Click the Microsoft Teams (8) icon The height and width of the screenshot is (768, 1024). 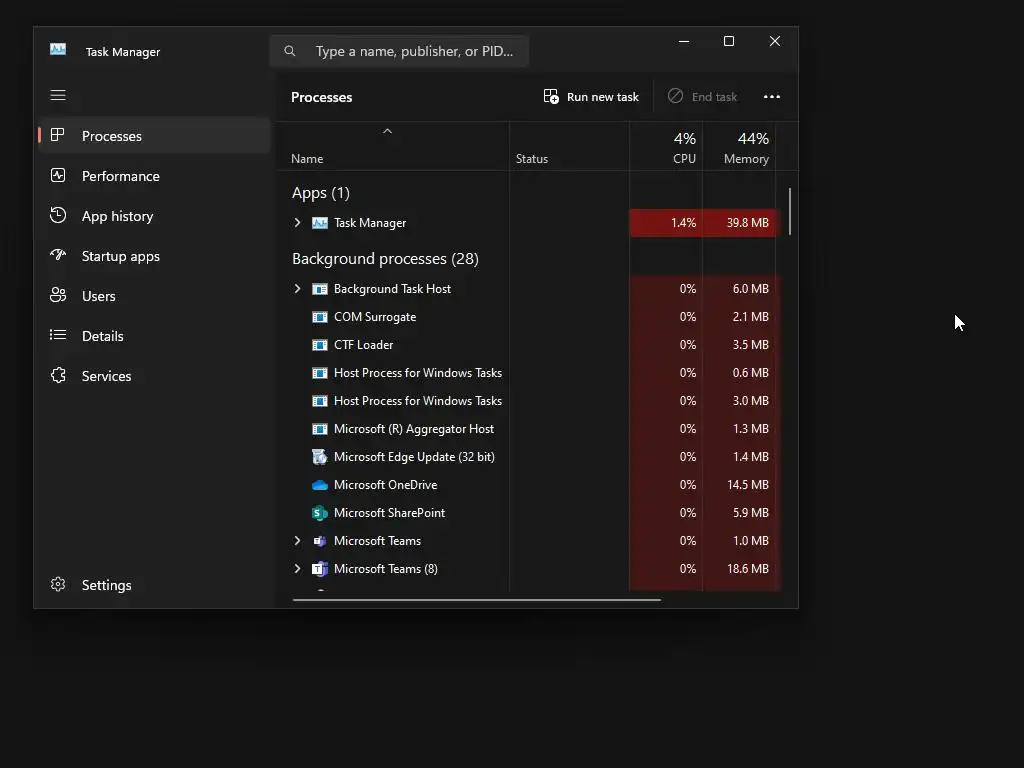[319, 569]
